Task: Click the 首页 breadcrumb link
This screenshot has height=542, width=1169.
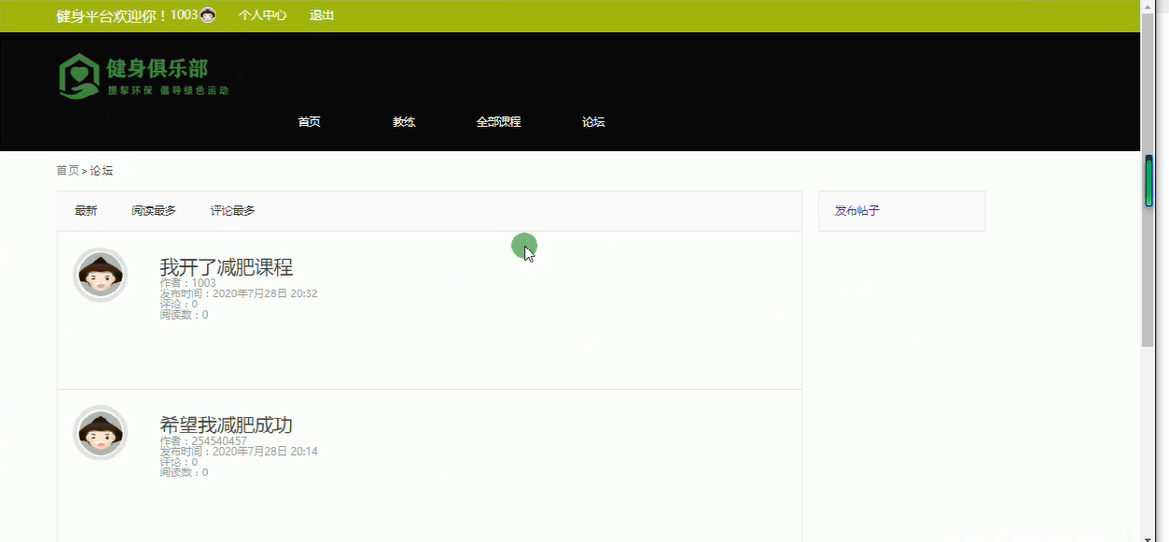Action: tap(68, 171)
